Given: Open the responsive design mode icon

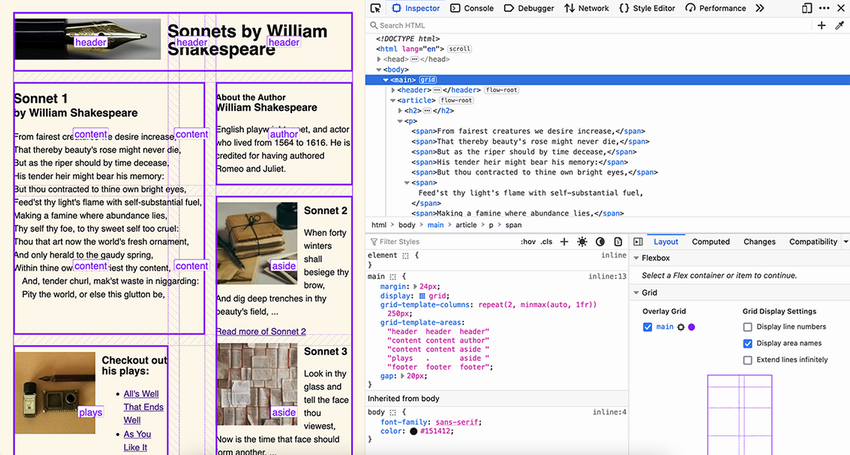Looking at the screenshot, I should pyautogui.click(x=807, y=8).
